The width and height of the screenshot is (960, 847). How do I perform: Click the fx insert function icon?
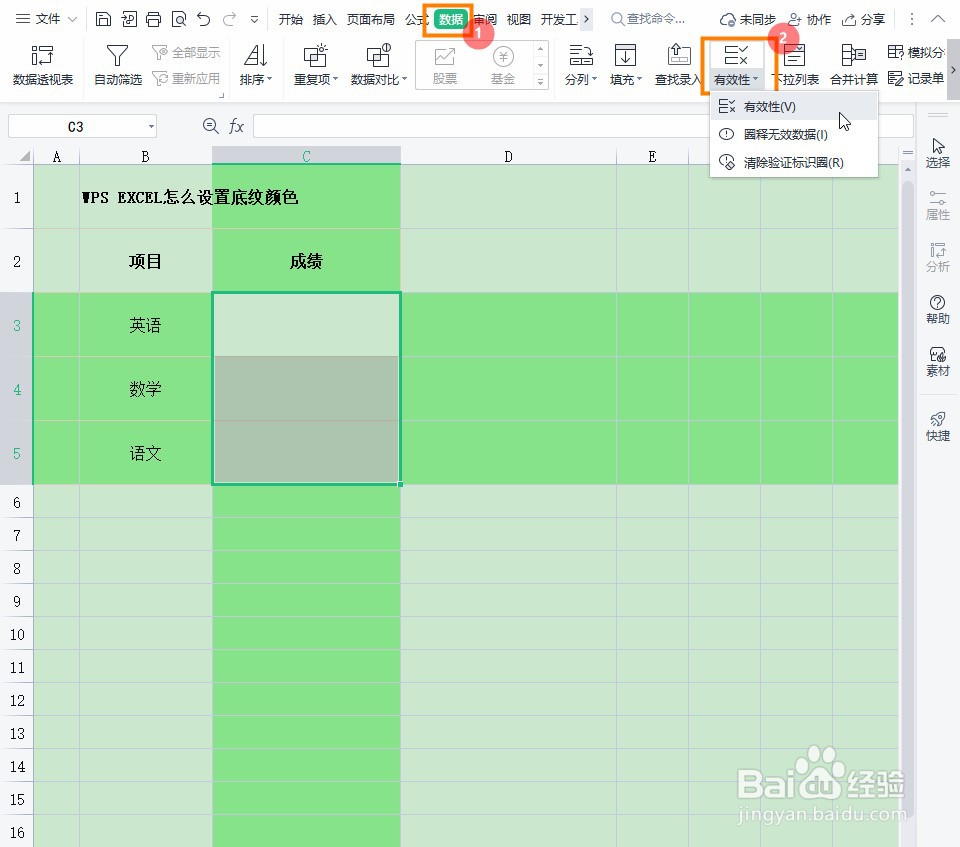(236, 126)
